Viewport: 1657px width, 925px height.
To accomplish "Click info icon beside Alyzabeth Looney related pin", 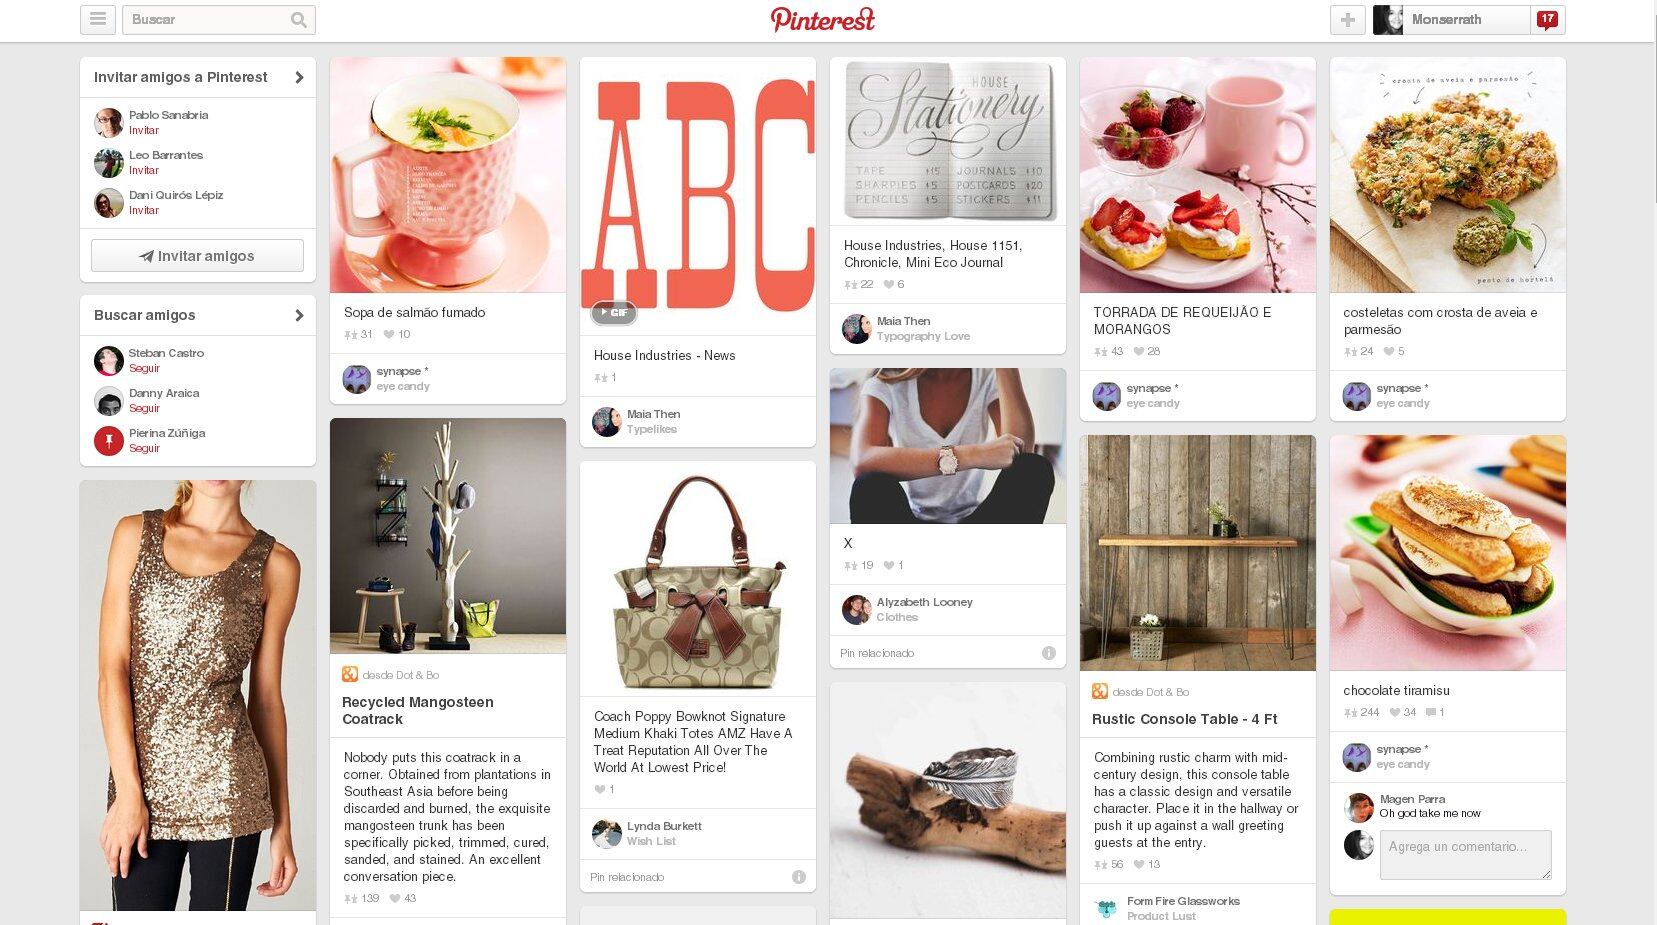I will click(1049, 653).
